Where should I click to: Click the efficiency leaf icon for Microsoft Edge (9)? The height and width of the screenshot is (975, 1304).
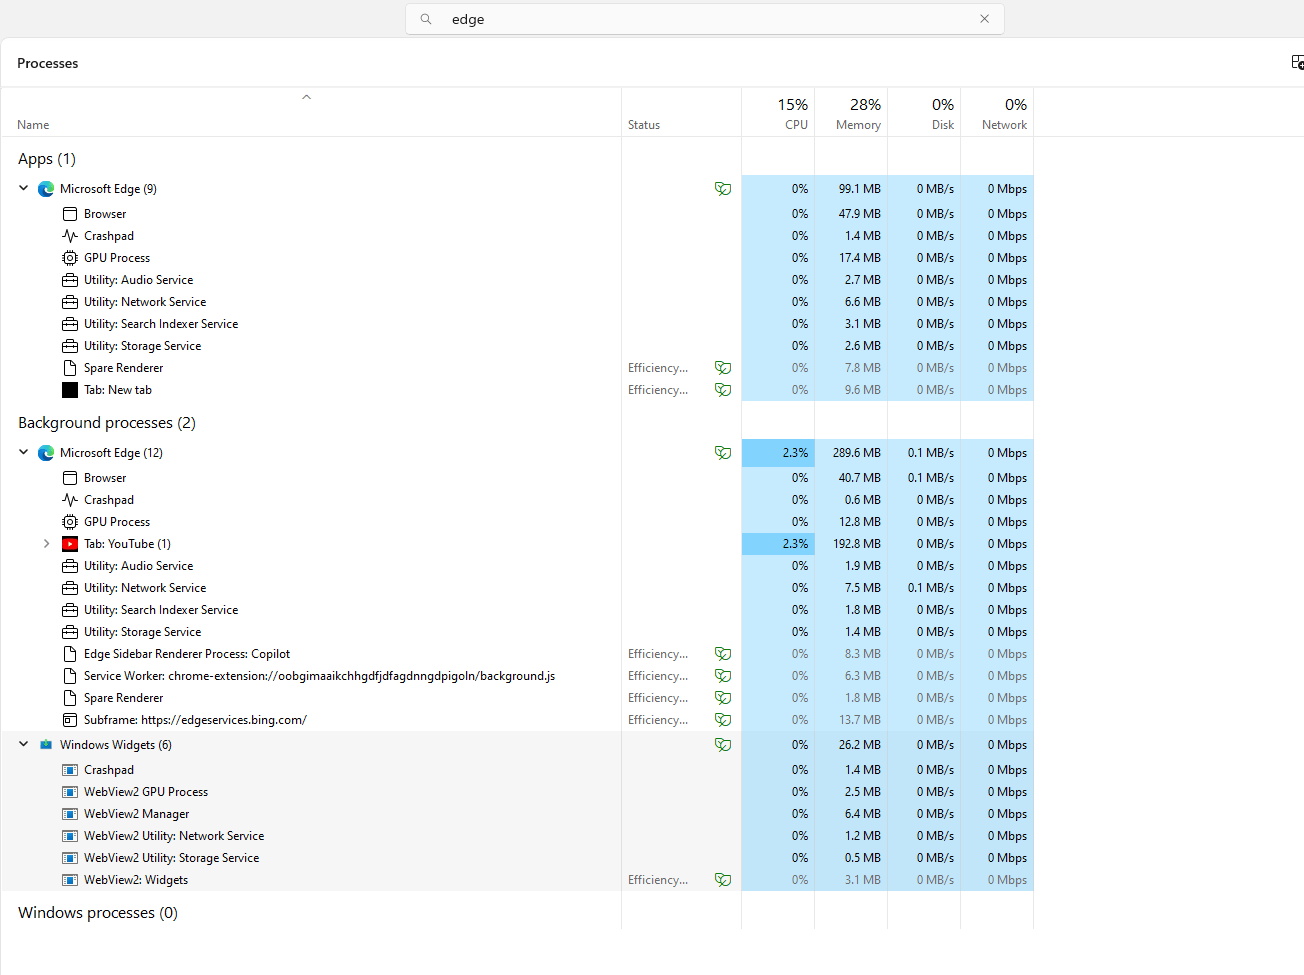[x=723, y=189]
